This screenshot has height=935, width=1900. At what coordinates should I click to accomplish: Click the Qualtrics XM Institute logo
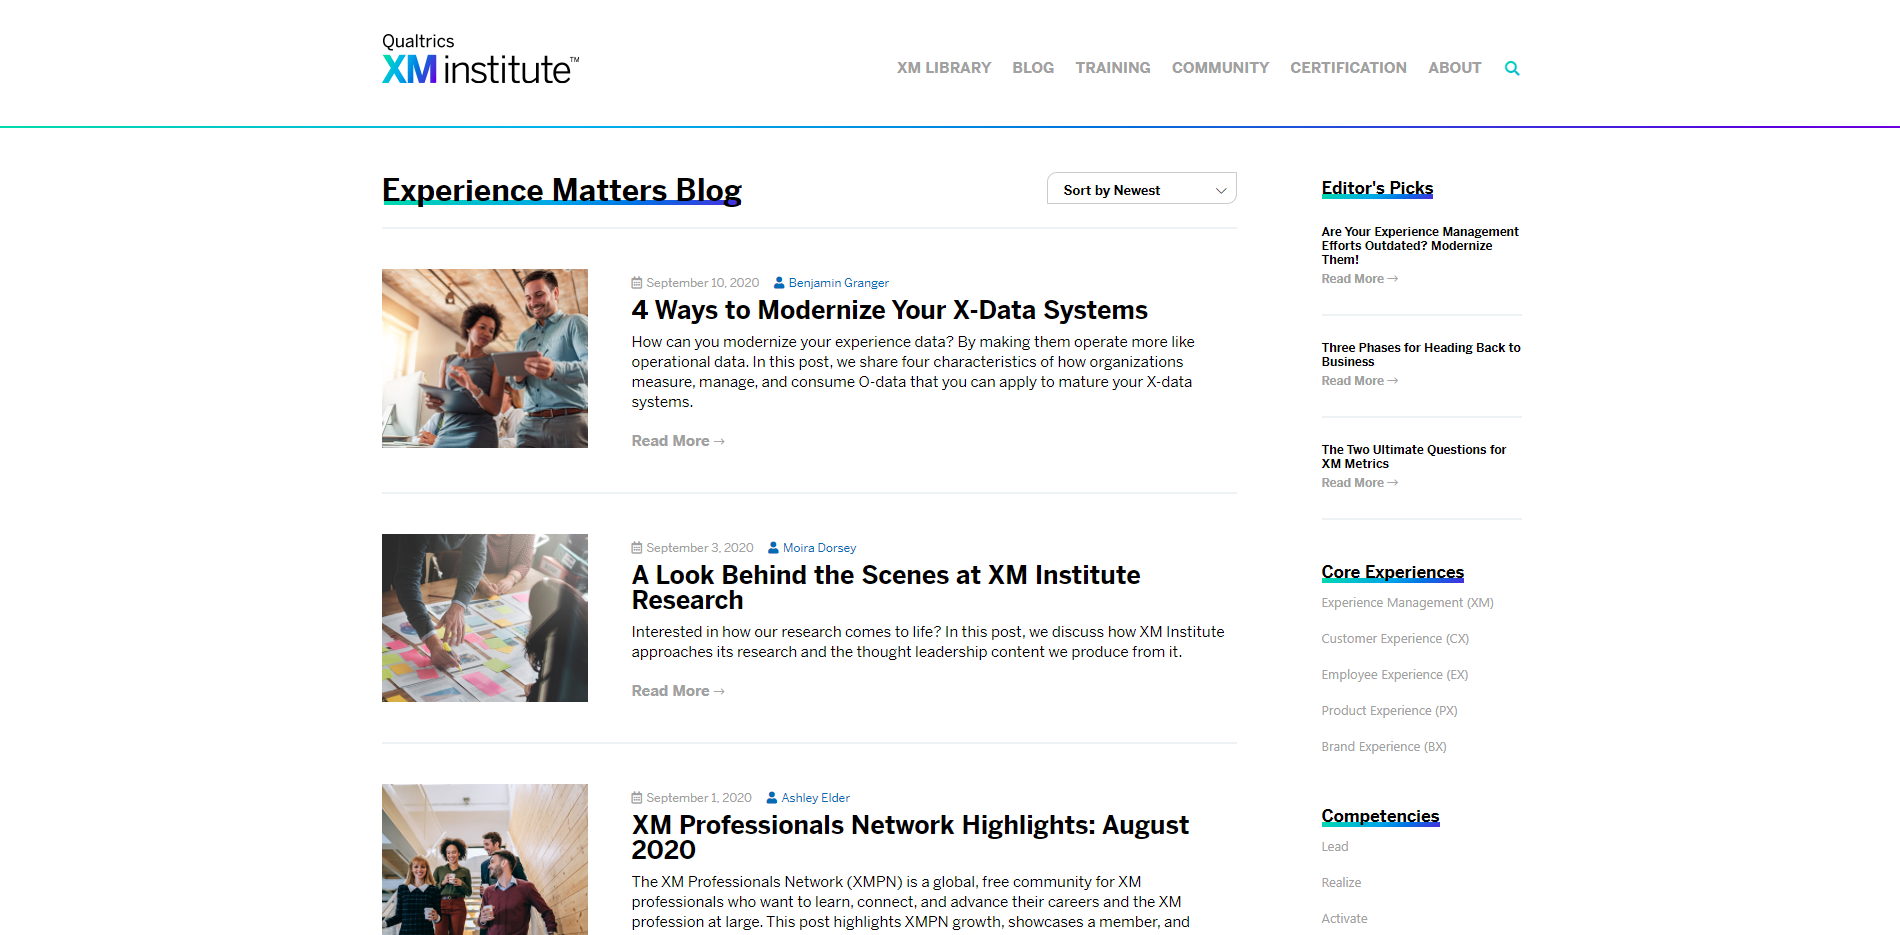pos(480,59)
